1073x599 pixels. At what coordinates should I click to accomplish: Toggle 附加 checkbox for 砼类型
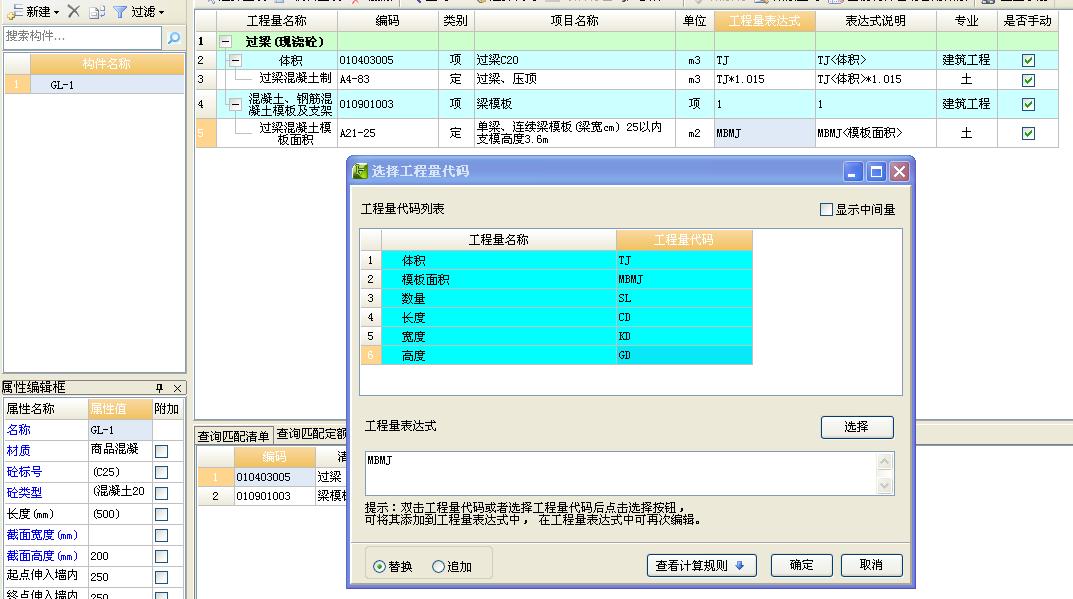point(161,493)
